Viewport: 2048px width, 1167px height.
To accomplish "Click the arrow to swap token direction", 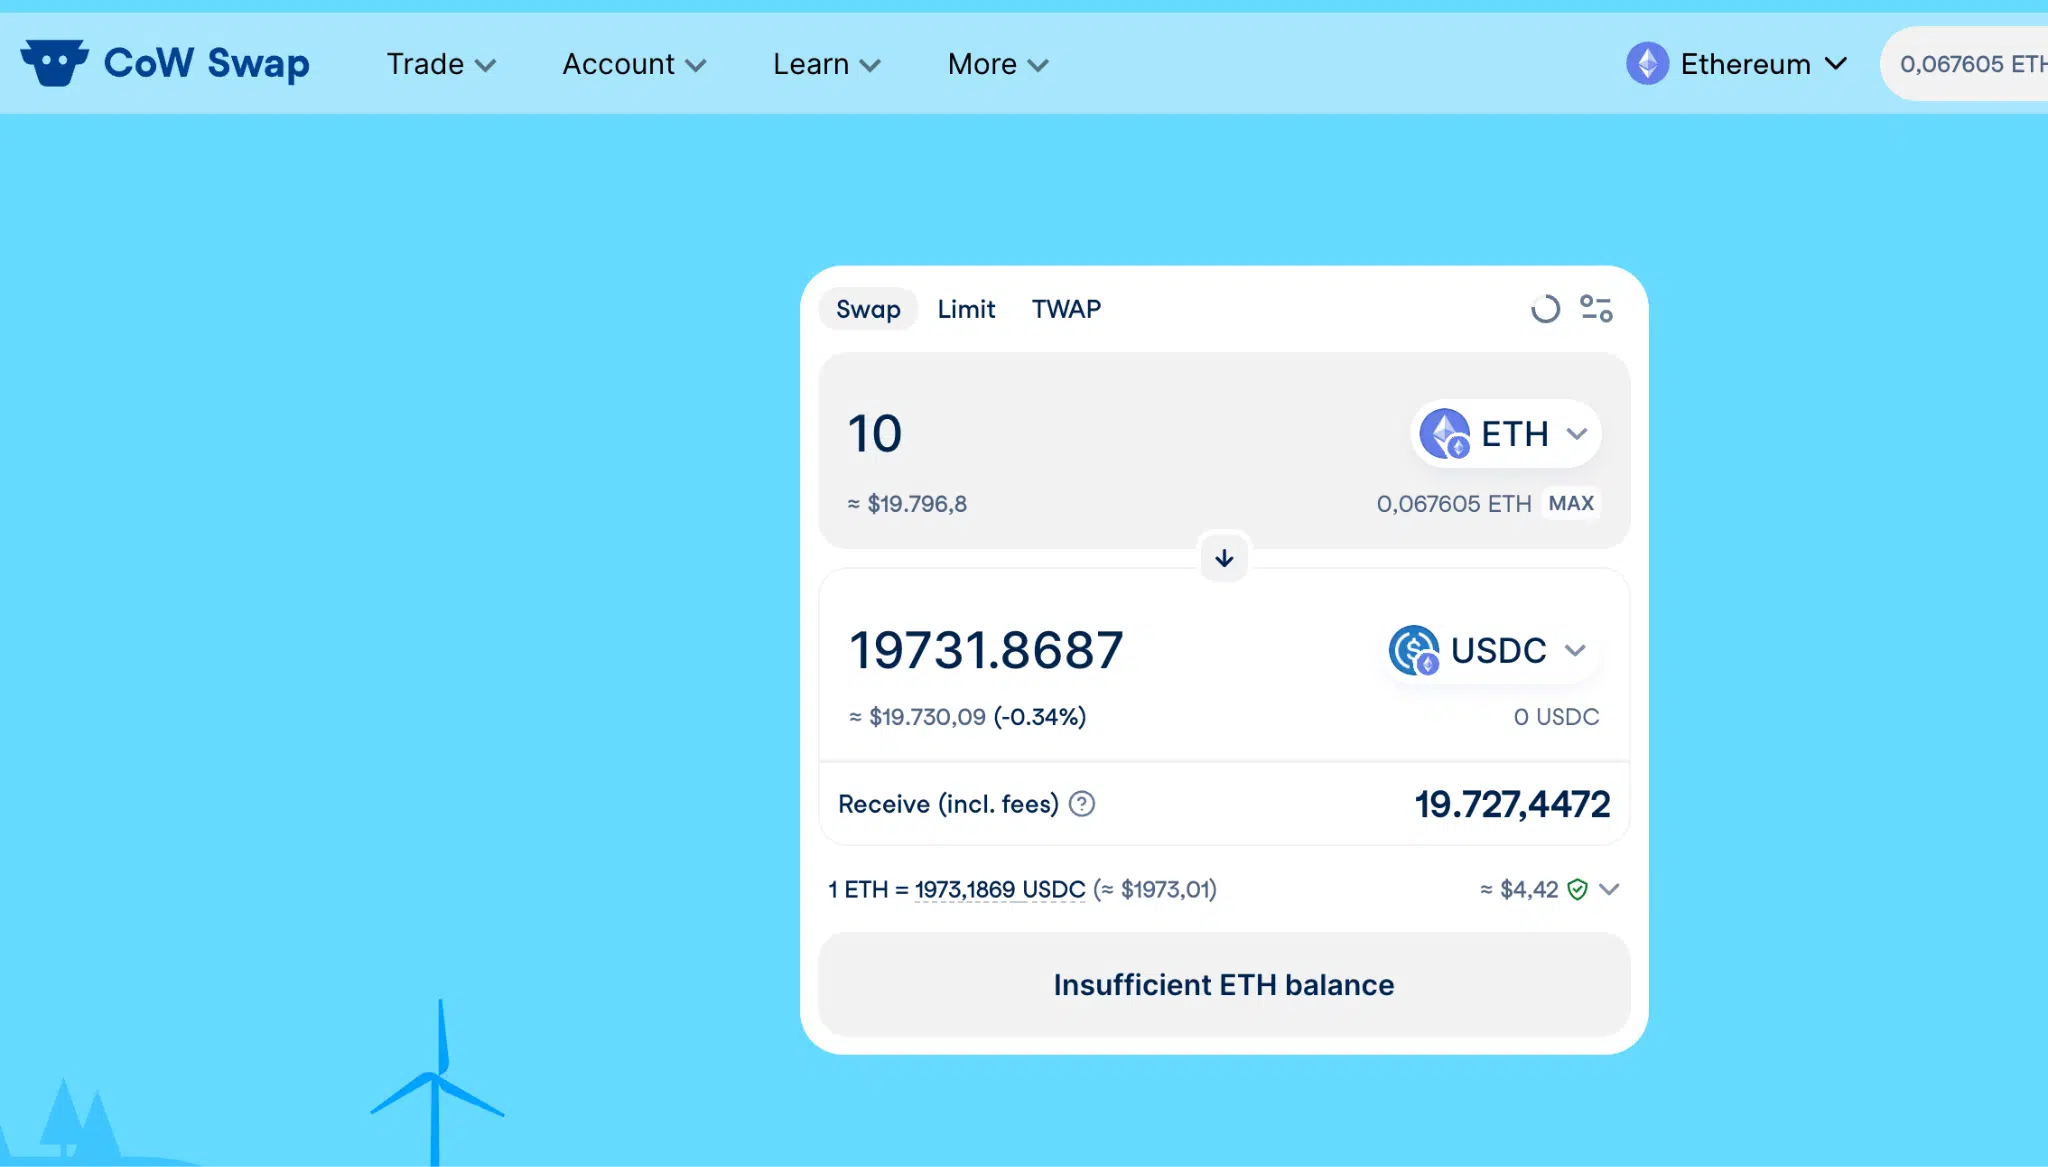I will [x=1223, y=559].
